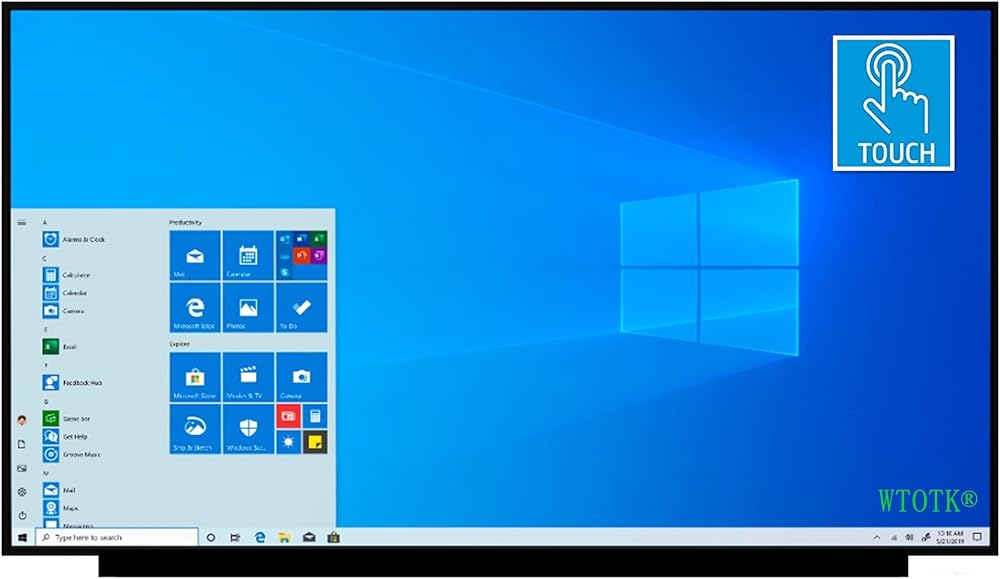Click the Mail tile in Productivity group

(195, 256)
